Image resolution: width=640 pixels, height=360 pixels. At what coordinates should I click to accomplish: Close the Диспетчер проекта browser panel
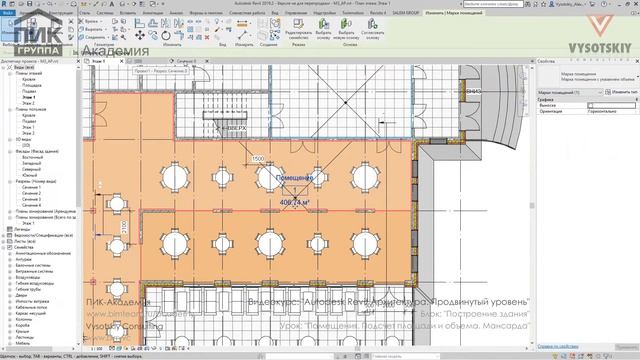tap(78, 61)
